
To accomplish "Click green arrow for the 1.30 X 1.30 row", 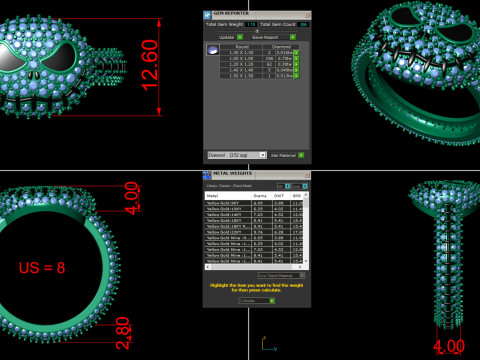I will click(296, 53).
